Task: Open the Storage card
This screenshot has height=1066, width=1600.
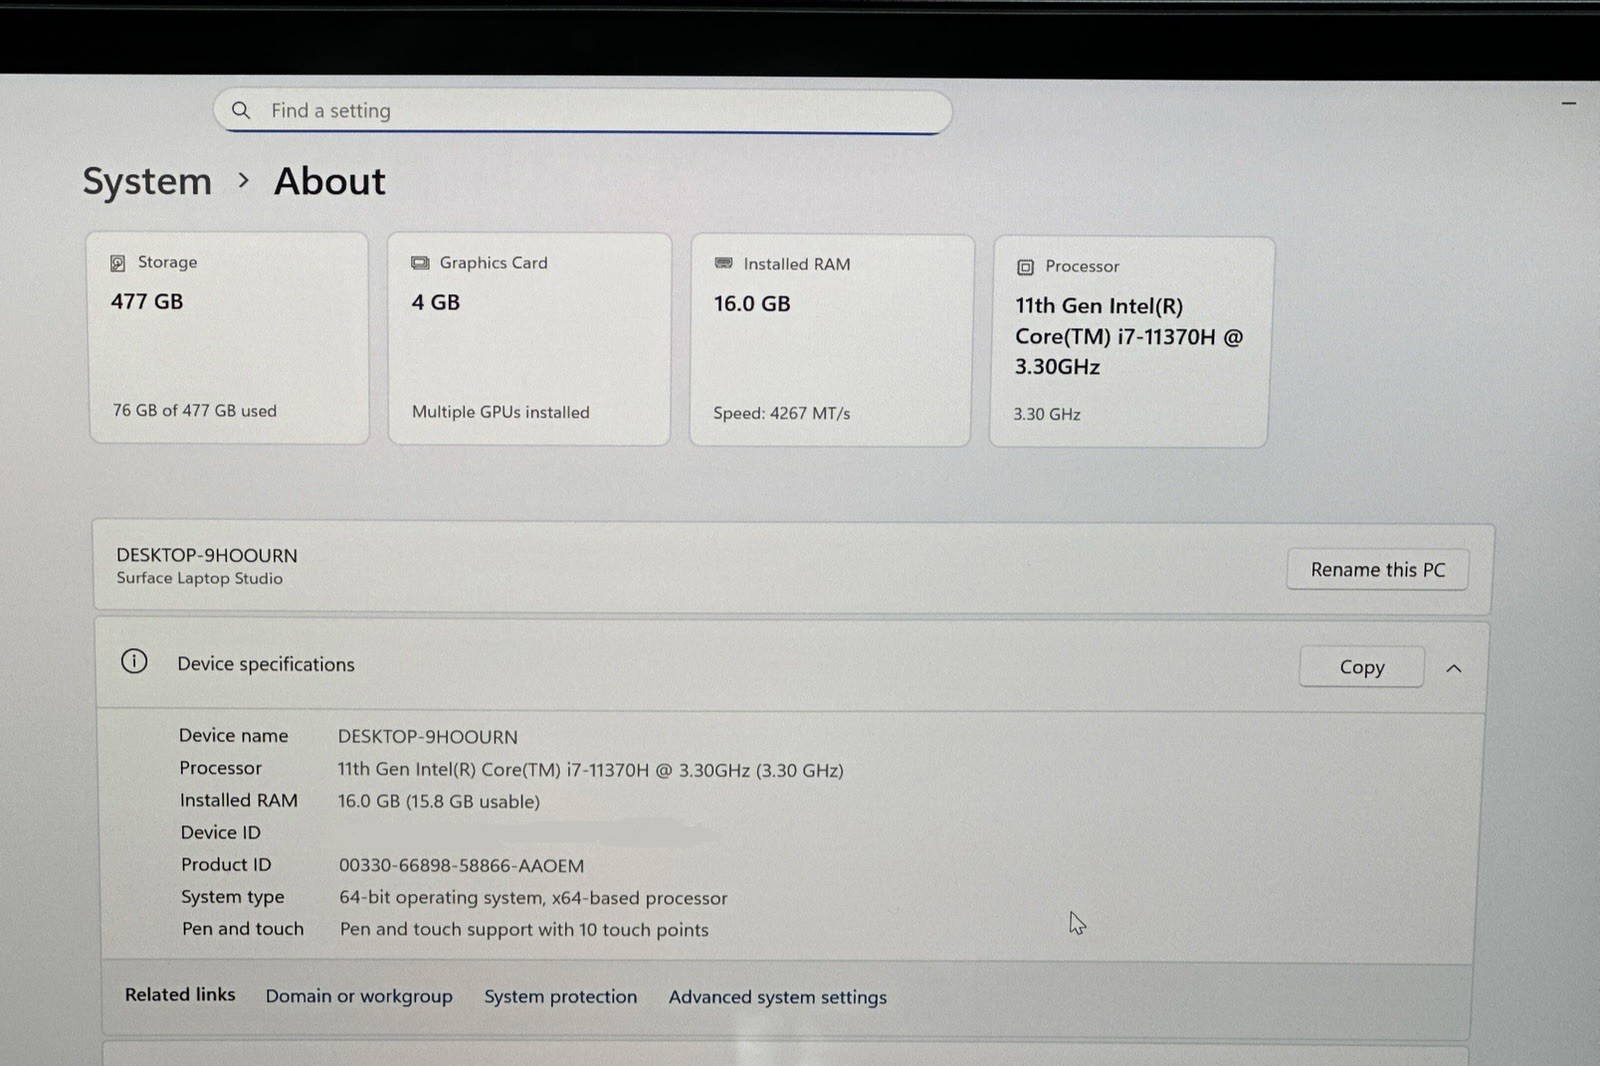Action: pyautogui.click(x=228, y=338)
